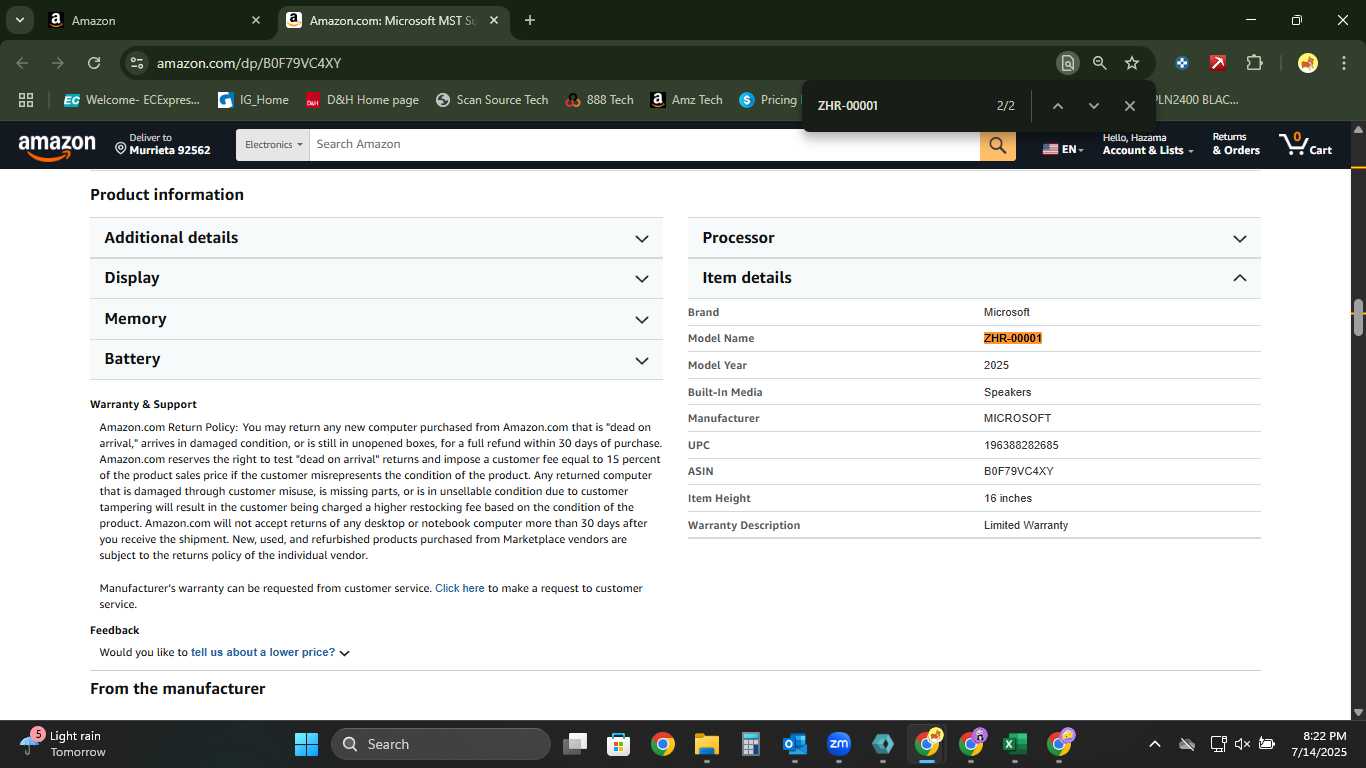This screenshot has height=768, width=1366.
Task: Click the red arrow extension icon
Action: point(1218,63)
